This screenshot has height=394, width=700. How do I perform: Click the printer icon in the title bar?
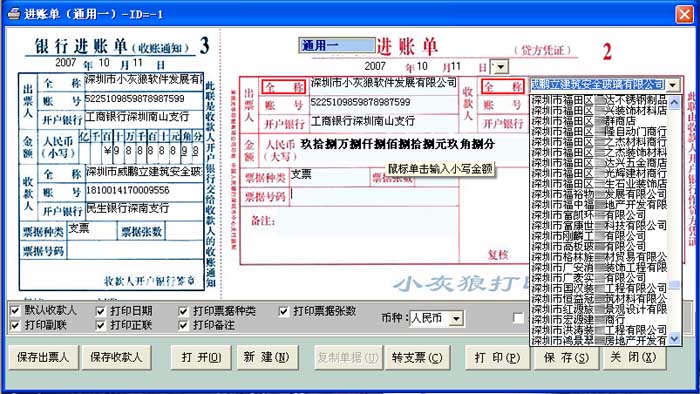tap(14, 13)
